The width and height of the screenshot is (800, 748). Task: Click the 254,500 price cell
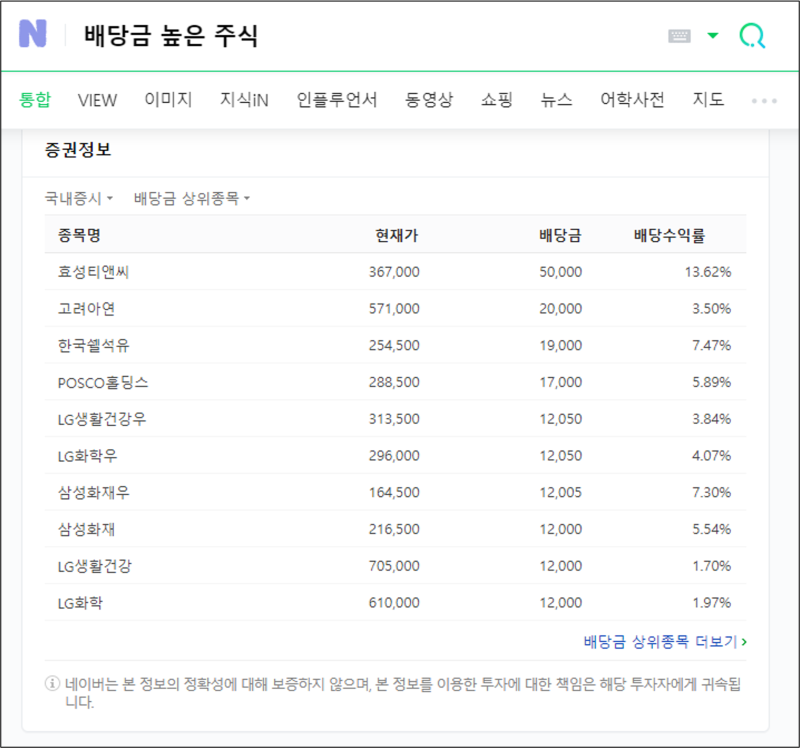(394, 345)
